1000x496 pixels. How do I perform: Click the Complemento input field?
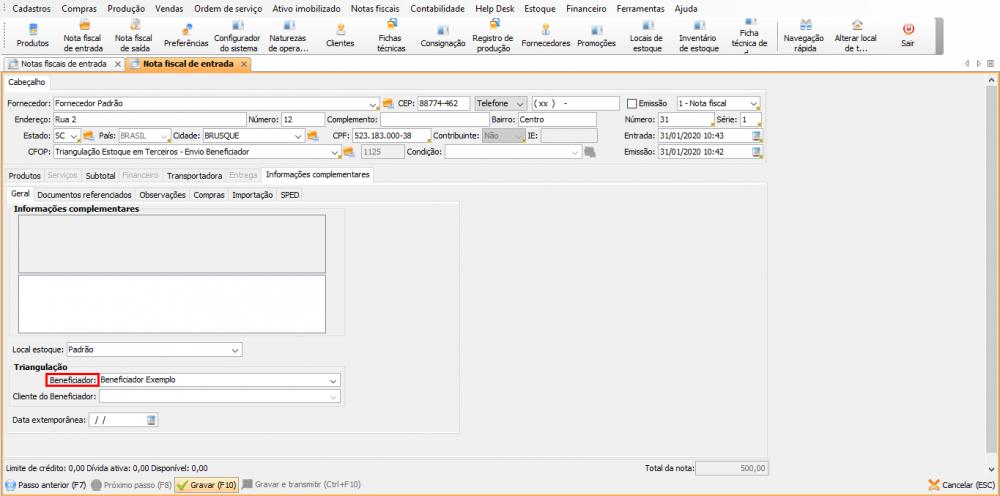(x=421, y=119)
